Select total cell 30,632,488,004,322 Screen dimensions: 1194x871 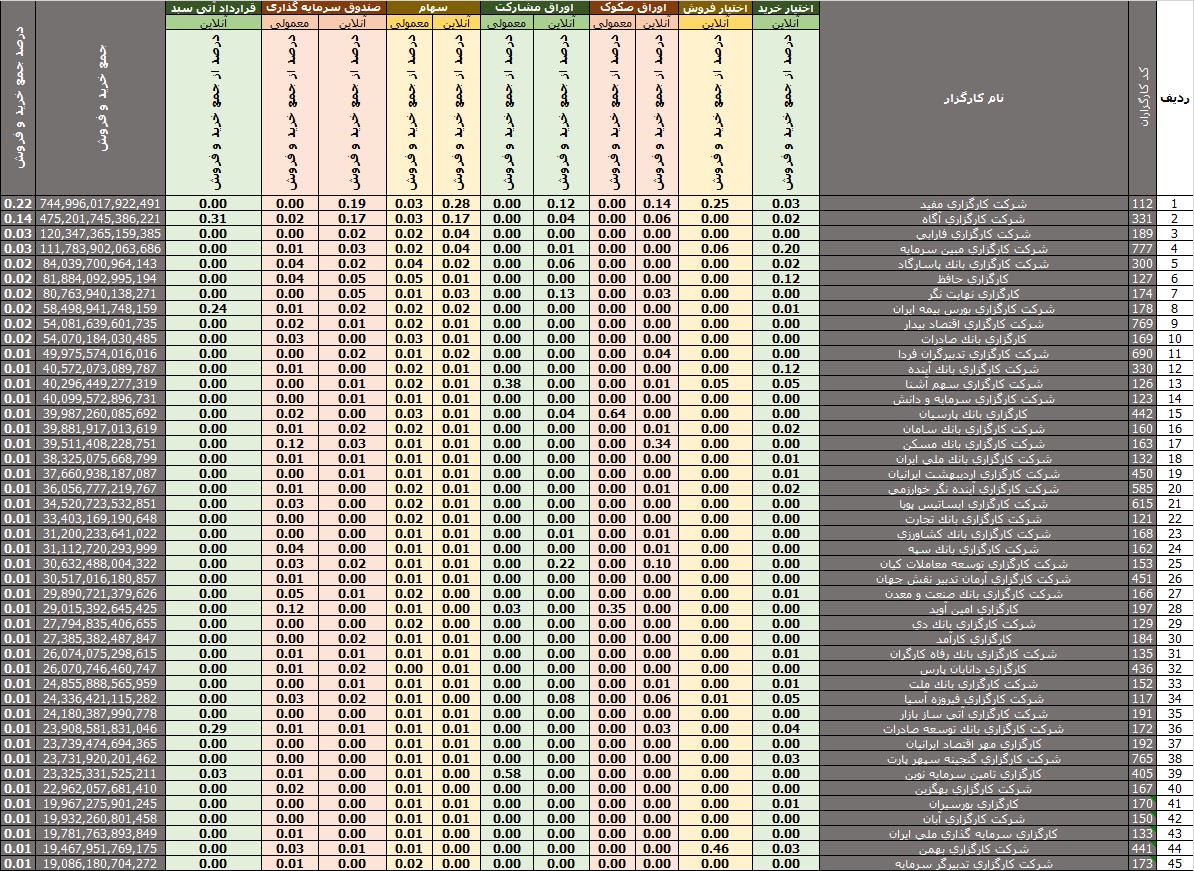tap(101, 564)
